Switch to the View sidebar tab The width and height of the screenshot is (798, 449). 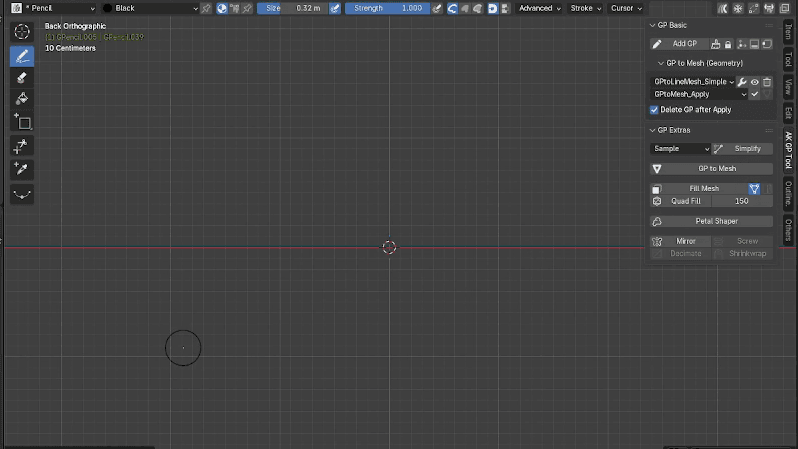[788, 87]
